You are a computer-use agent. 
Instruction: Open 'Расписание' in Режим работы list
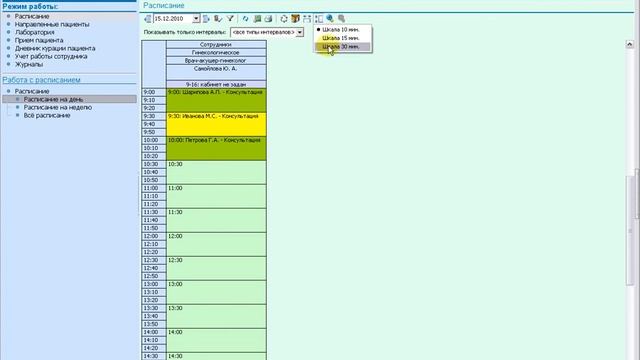point(32,16)
